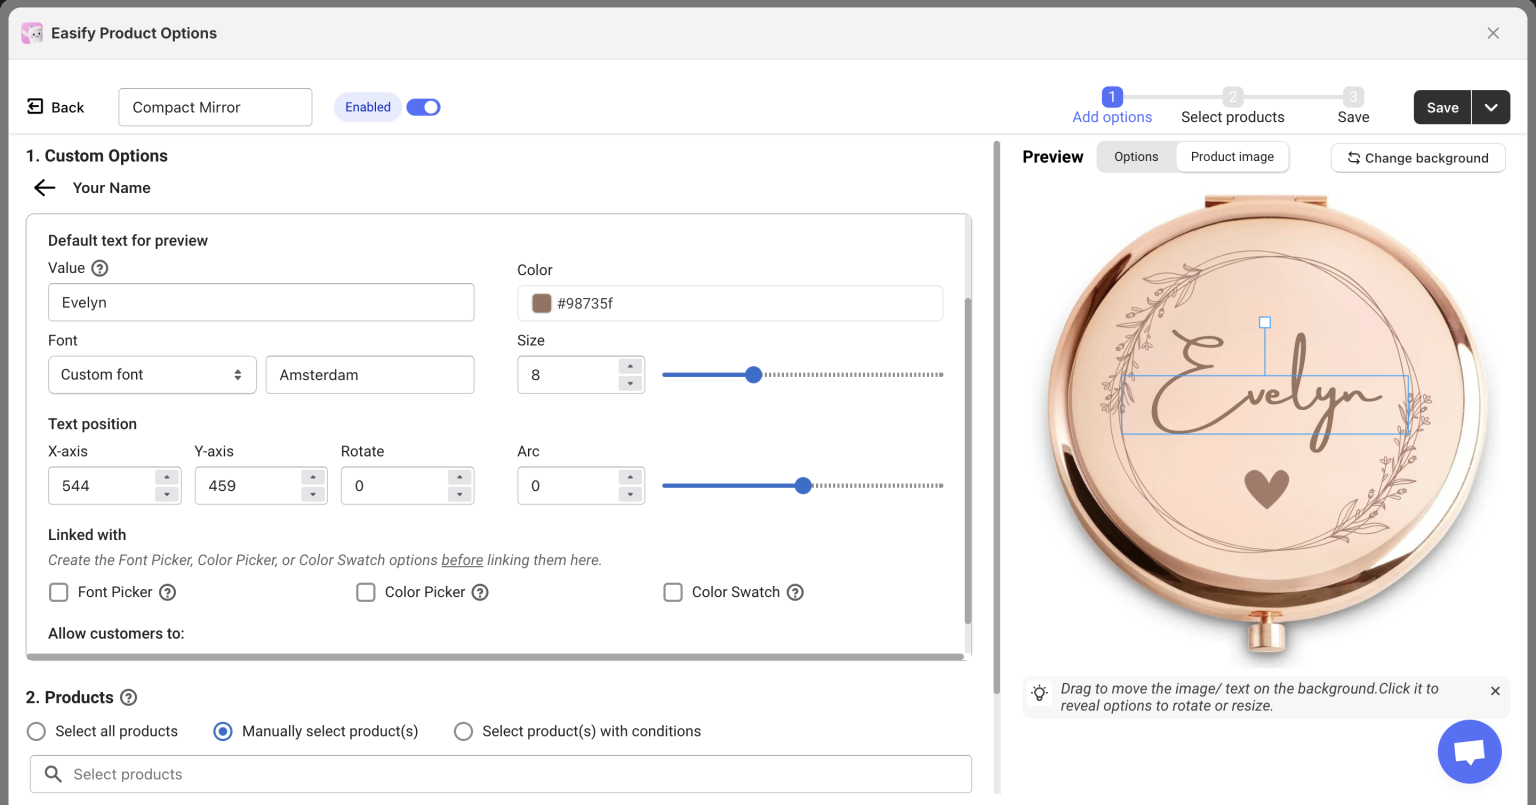1536x805 pixels.
Task: Click the Color Swatch help icon
Action: [795, 592]
